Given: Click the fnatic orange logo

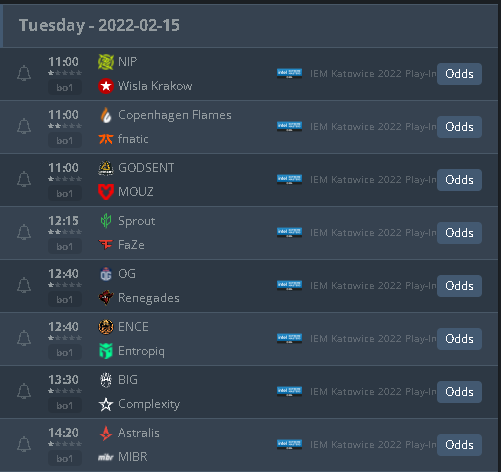Looking at the screenshot, I should tap(106, 139).
